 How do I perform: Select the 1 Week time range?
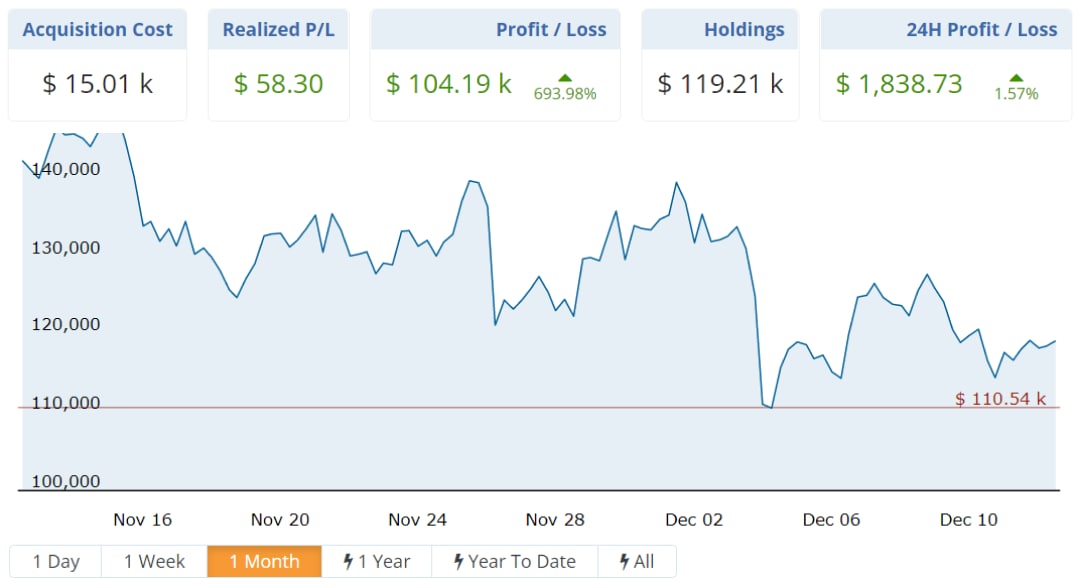[154, 562]
